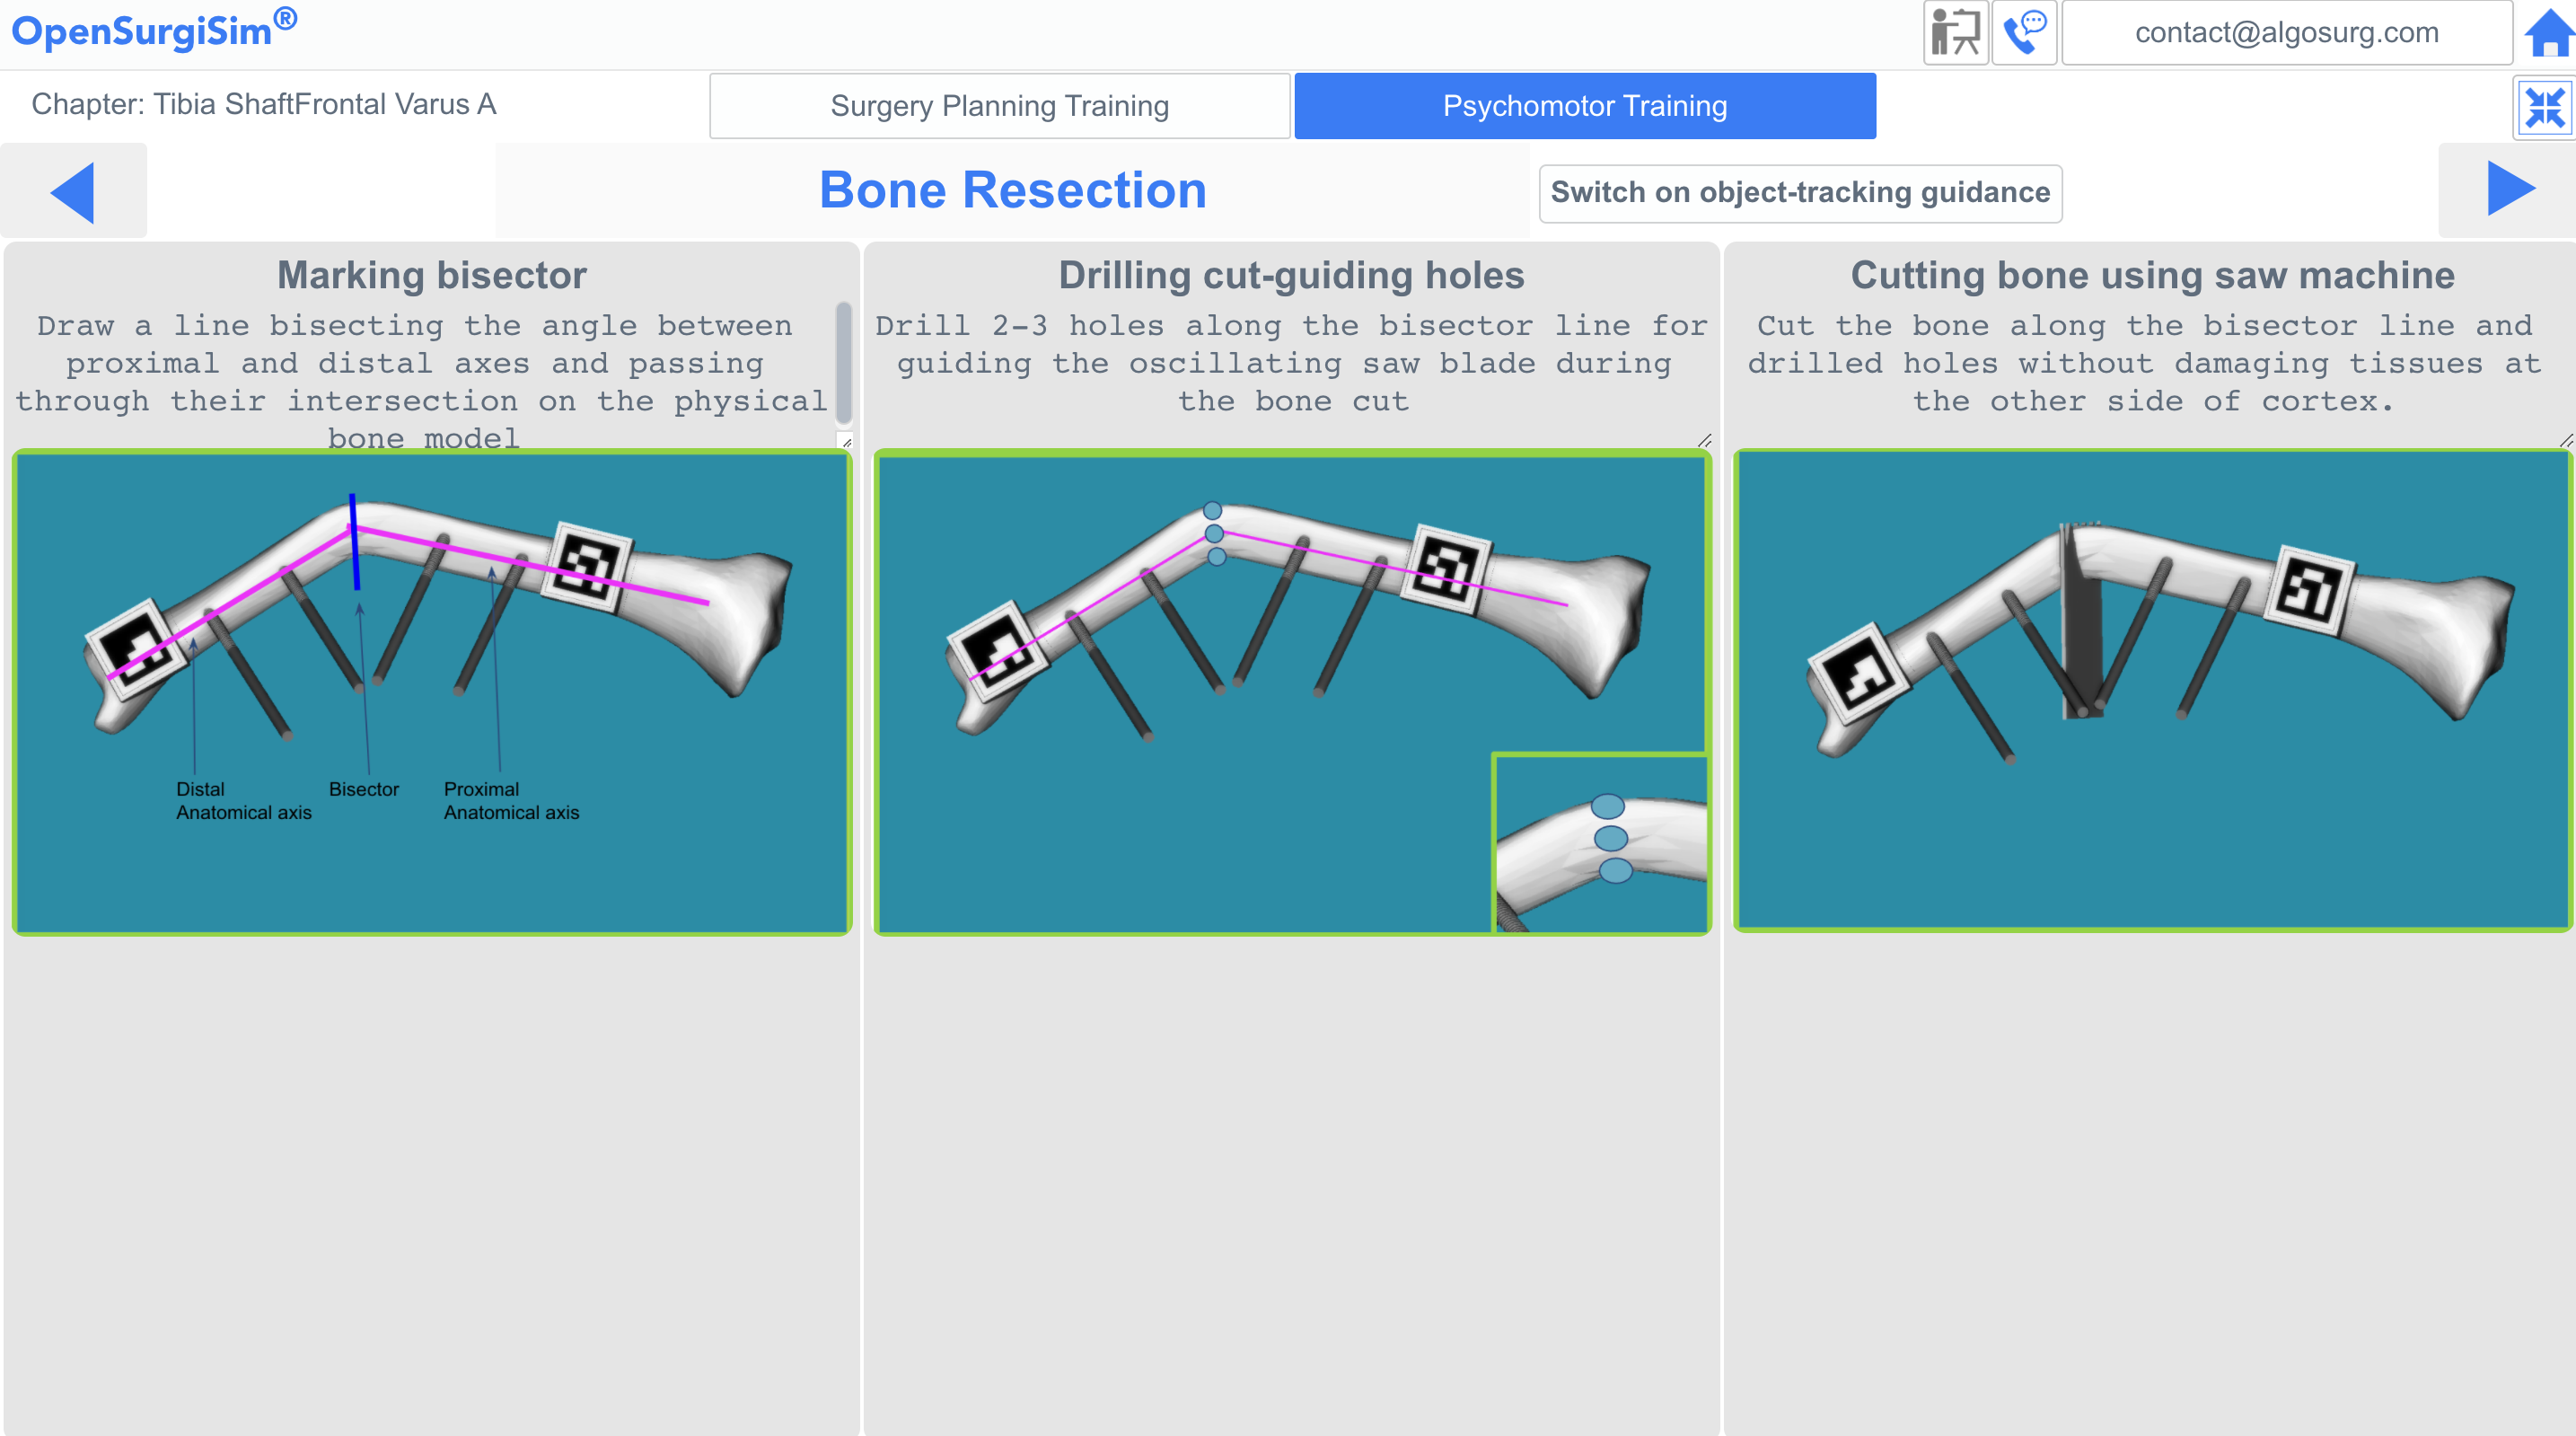
Task: Click the Bone Resection heading
Action: click(x=1013, y=190)
